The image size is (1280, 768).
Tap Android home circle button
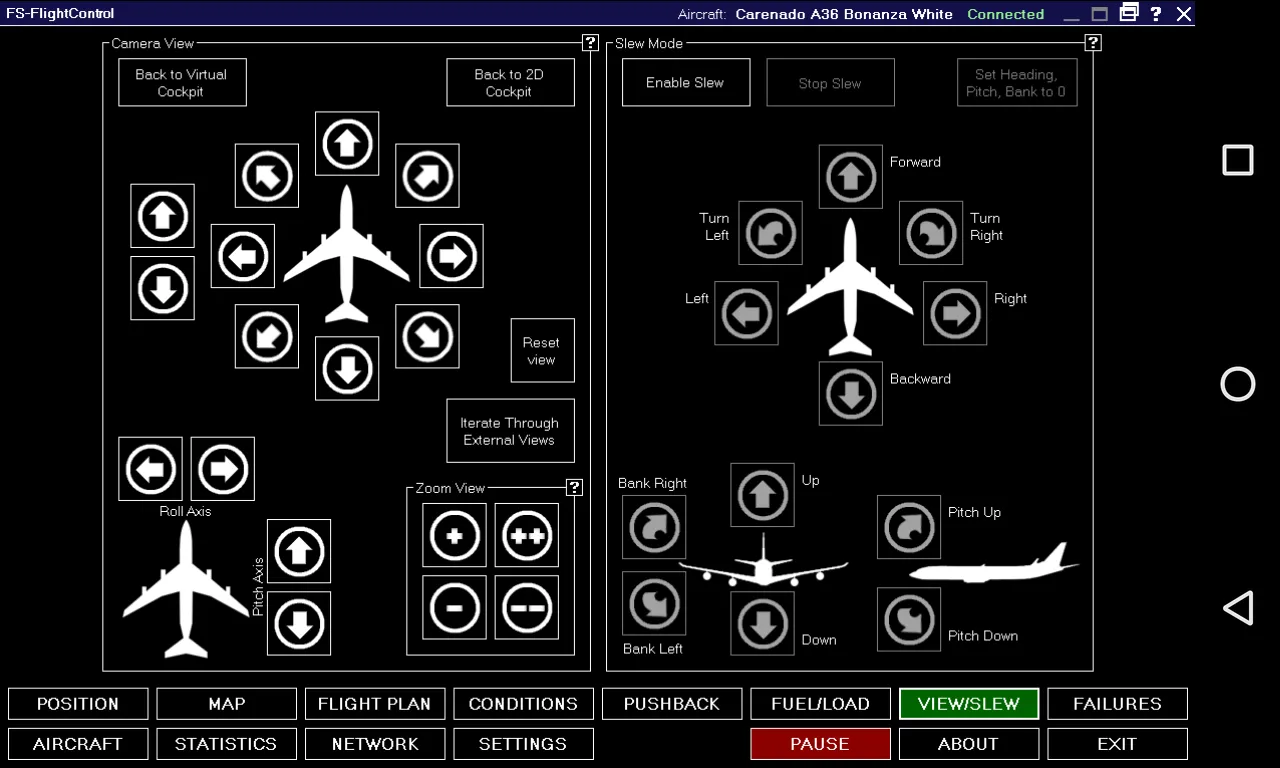point(1238,384)
